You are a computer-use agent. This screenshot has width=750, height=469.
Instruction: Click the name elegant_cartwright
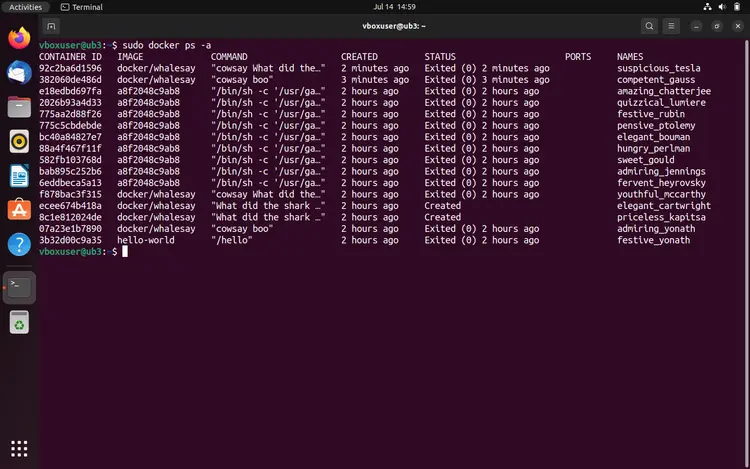(x=664, y=206)
